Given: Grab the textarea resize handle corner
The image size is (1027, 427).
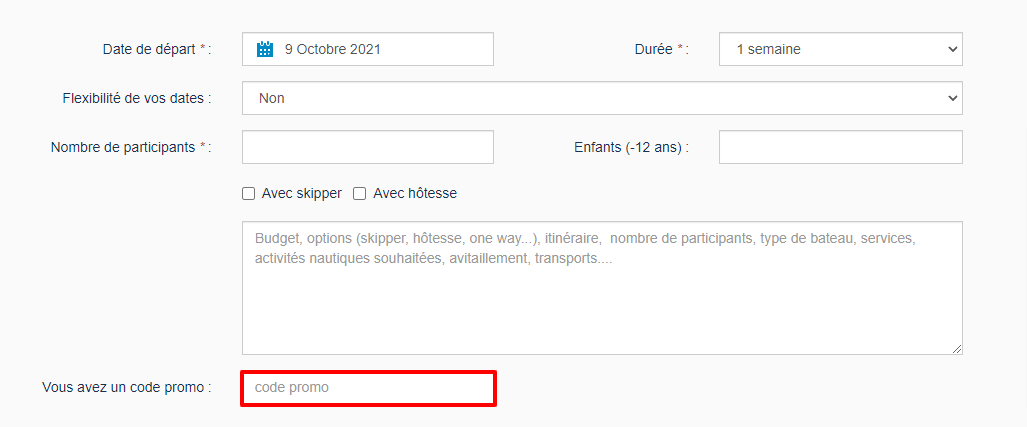Looking at the screenshot, I should click(957, 349).
